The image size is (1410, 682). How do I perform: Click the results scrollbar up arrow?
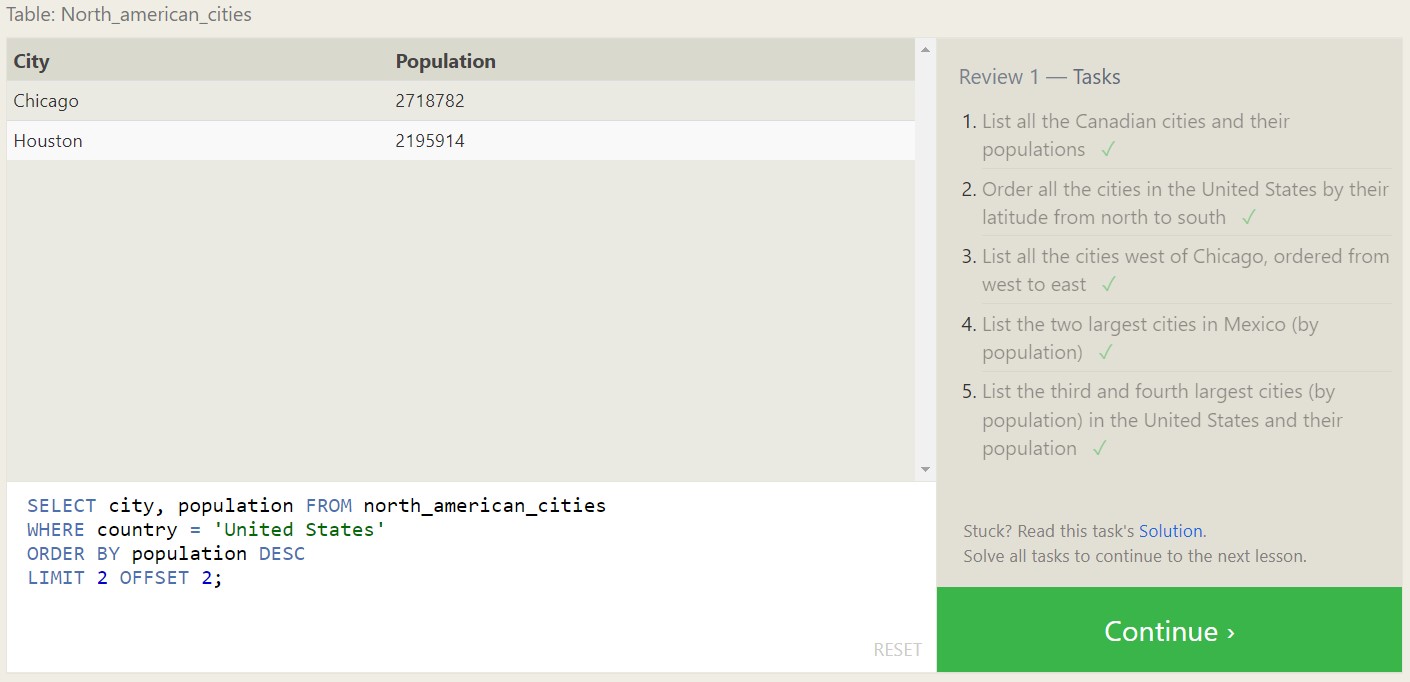coord(925,49)
